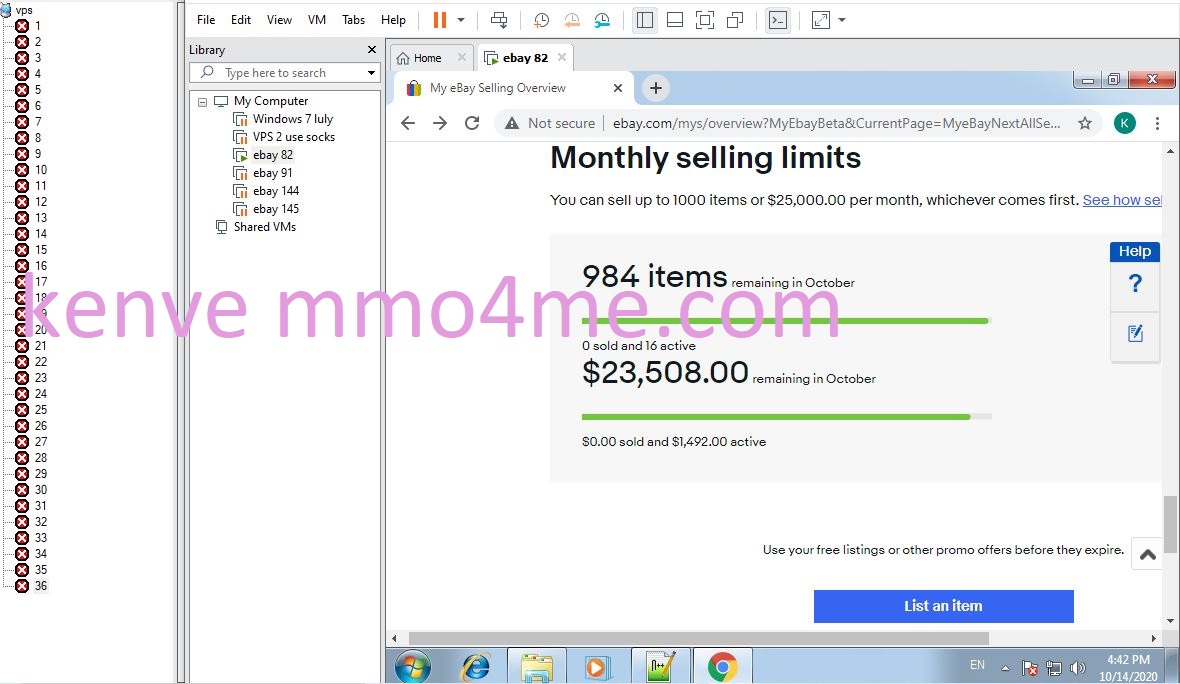Open Notepad++ from the taskbar

tap(659, 667)
